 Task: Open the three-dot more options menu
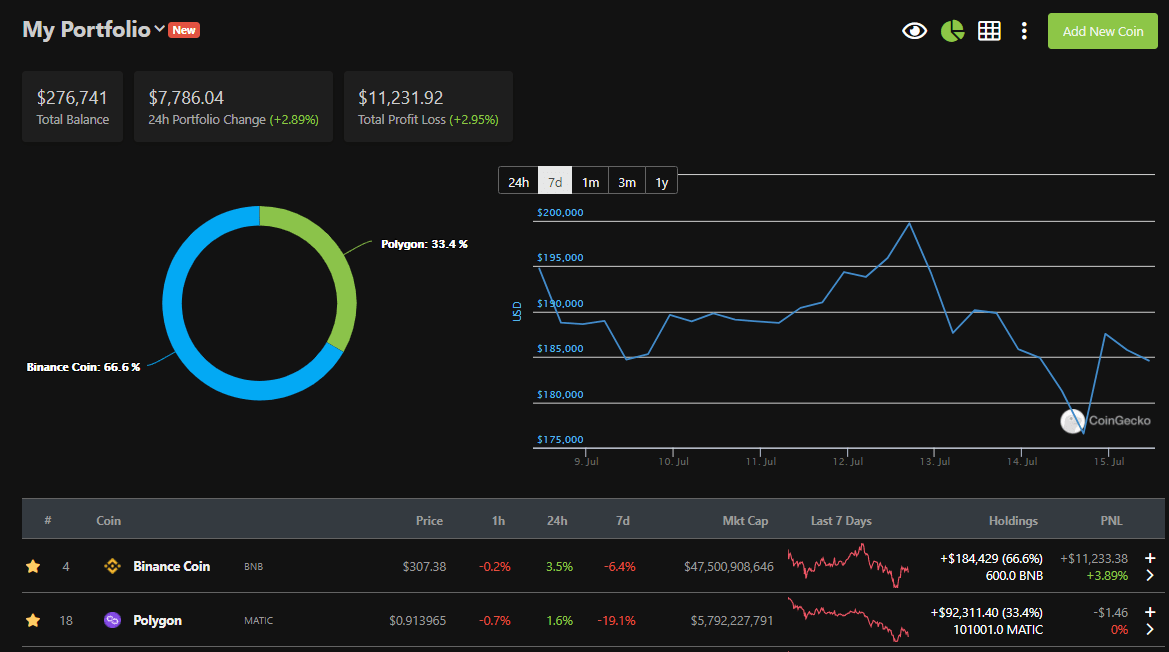[1024, 31]
